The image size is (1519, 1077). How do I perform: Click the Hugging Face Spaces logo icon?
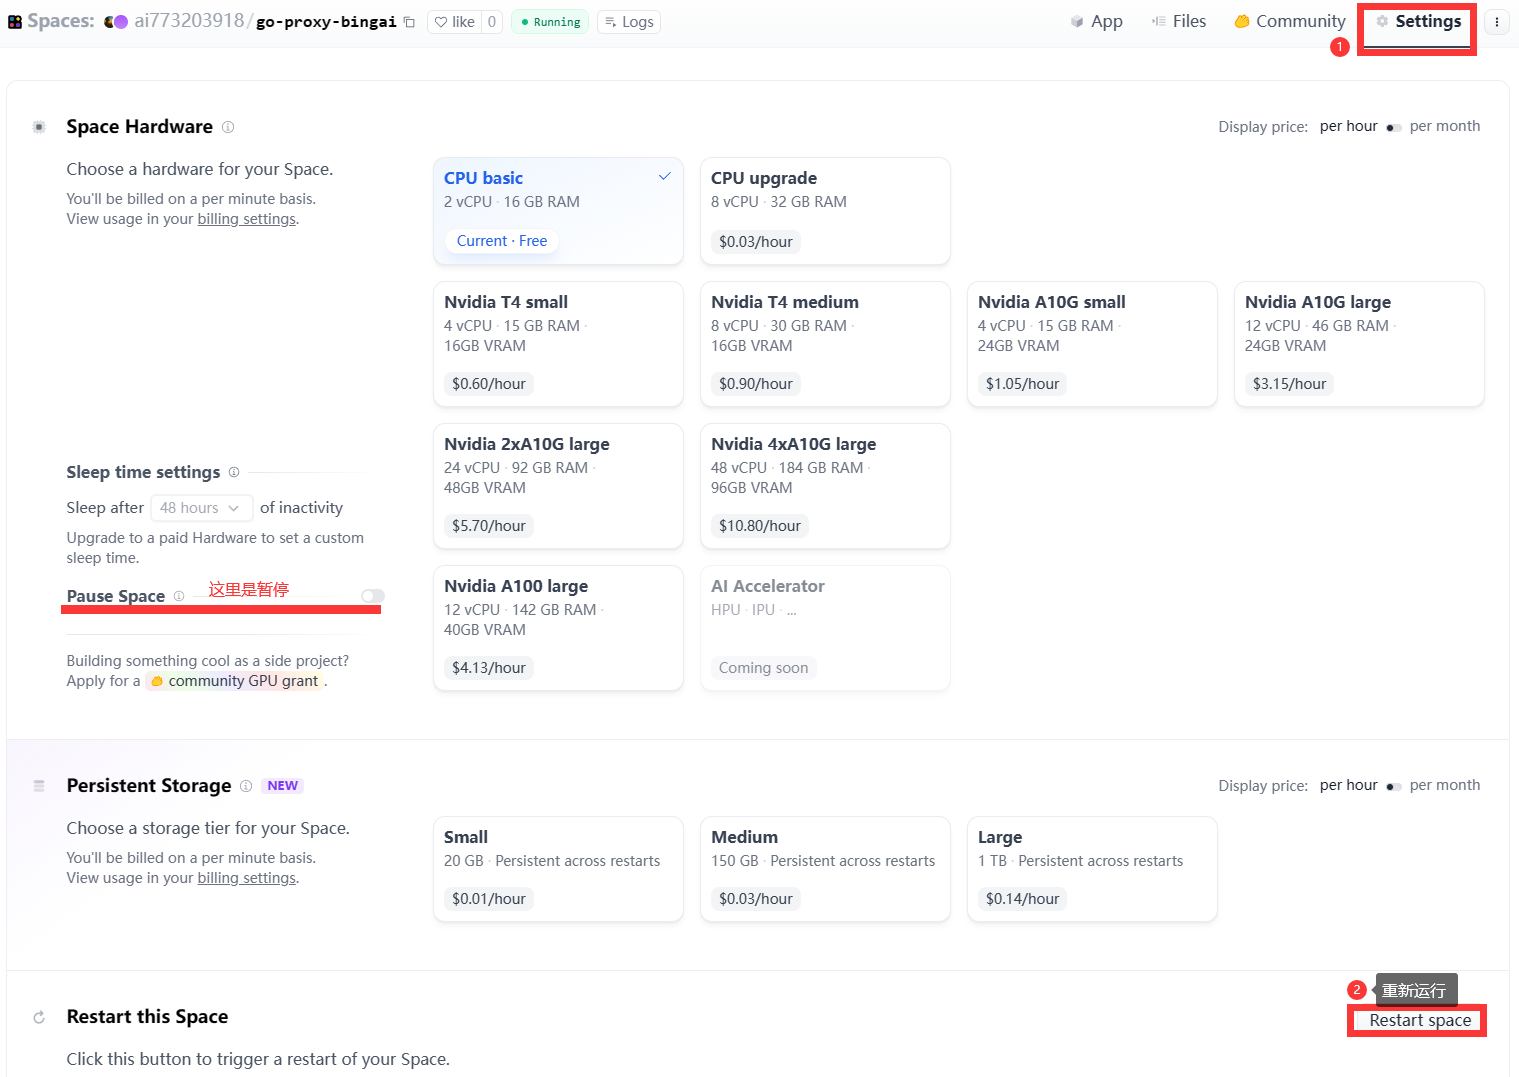click(x=15, y=22)
